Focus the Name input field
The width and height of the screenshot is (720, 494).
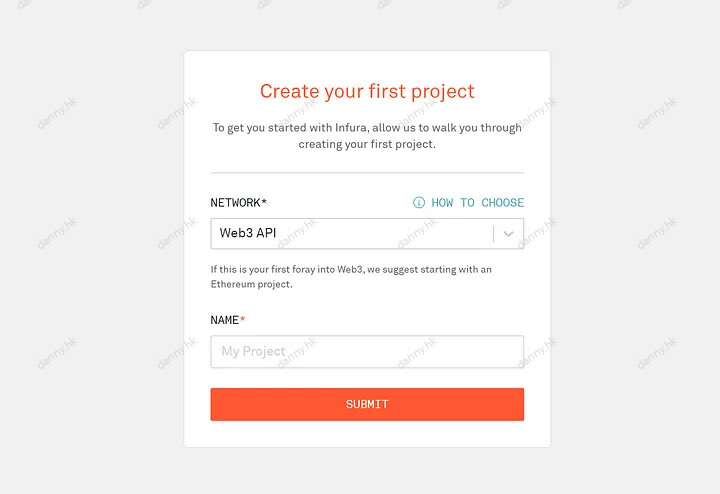[x=367, y=351]
